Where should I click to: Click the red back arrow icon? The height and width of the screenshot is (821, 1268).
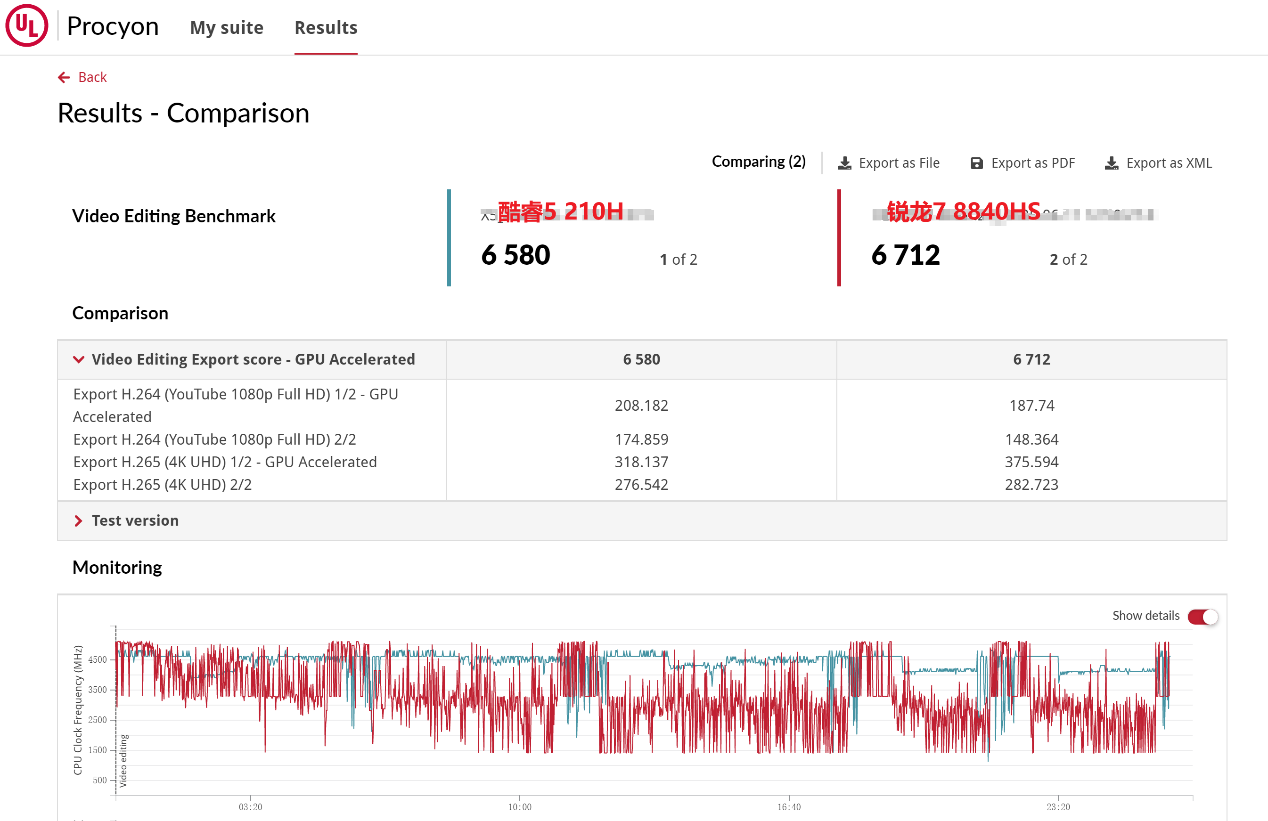point(64,78)
